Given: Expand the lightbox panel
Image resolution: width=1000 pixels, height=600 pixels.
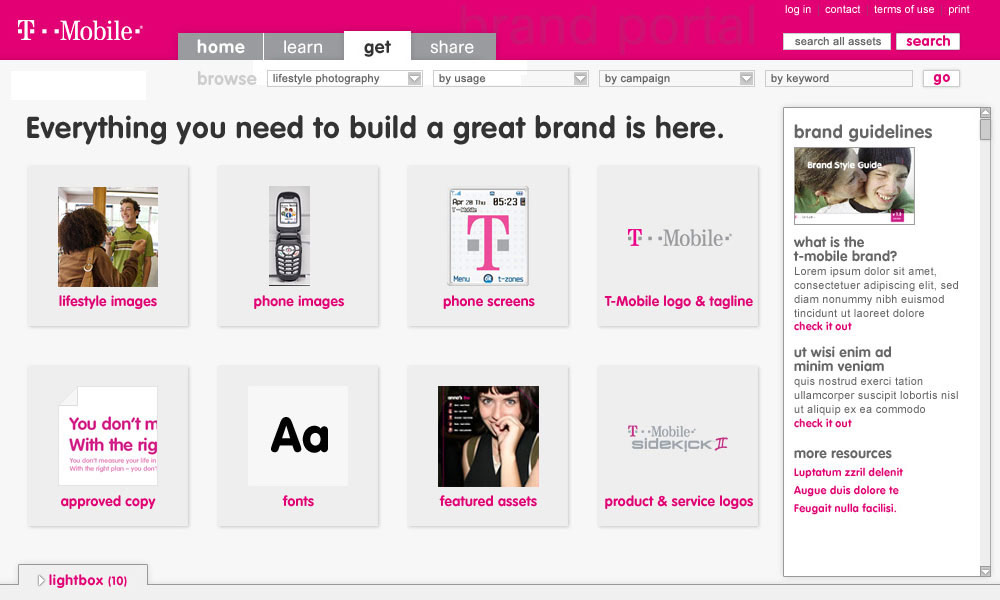Looking at the screenshot, I should click(83, 579).
